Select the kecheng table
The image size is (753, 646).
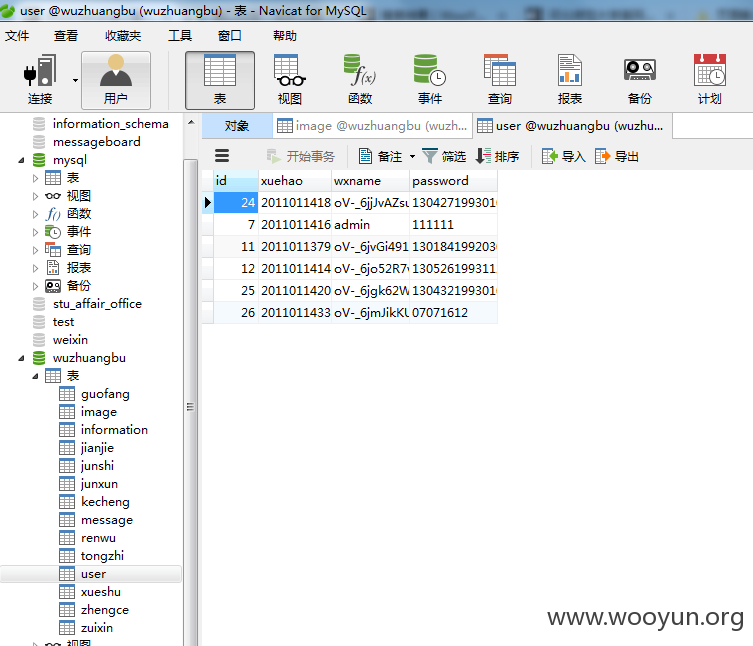click(105, 502)
